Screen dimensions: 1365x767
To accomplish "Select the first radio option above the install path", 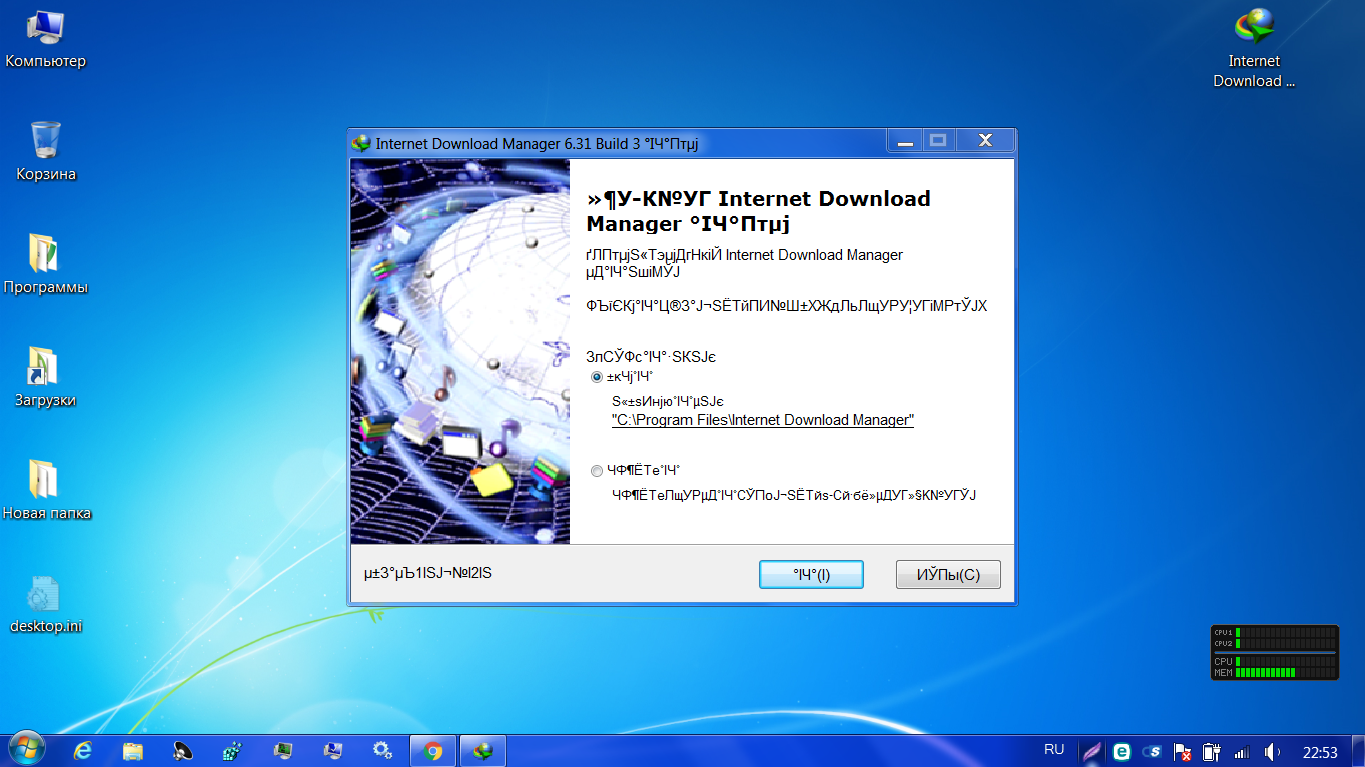I will click(597, 377).
